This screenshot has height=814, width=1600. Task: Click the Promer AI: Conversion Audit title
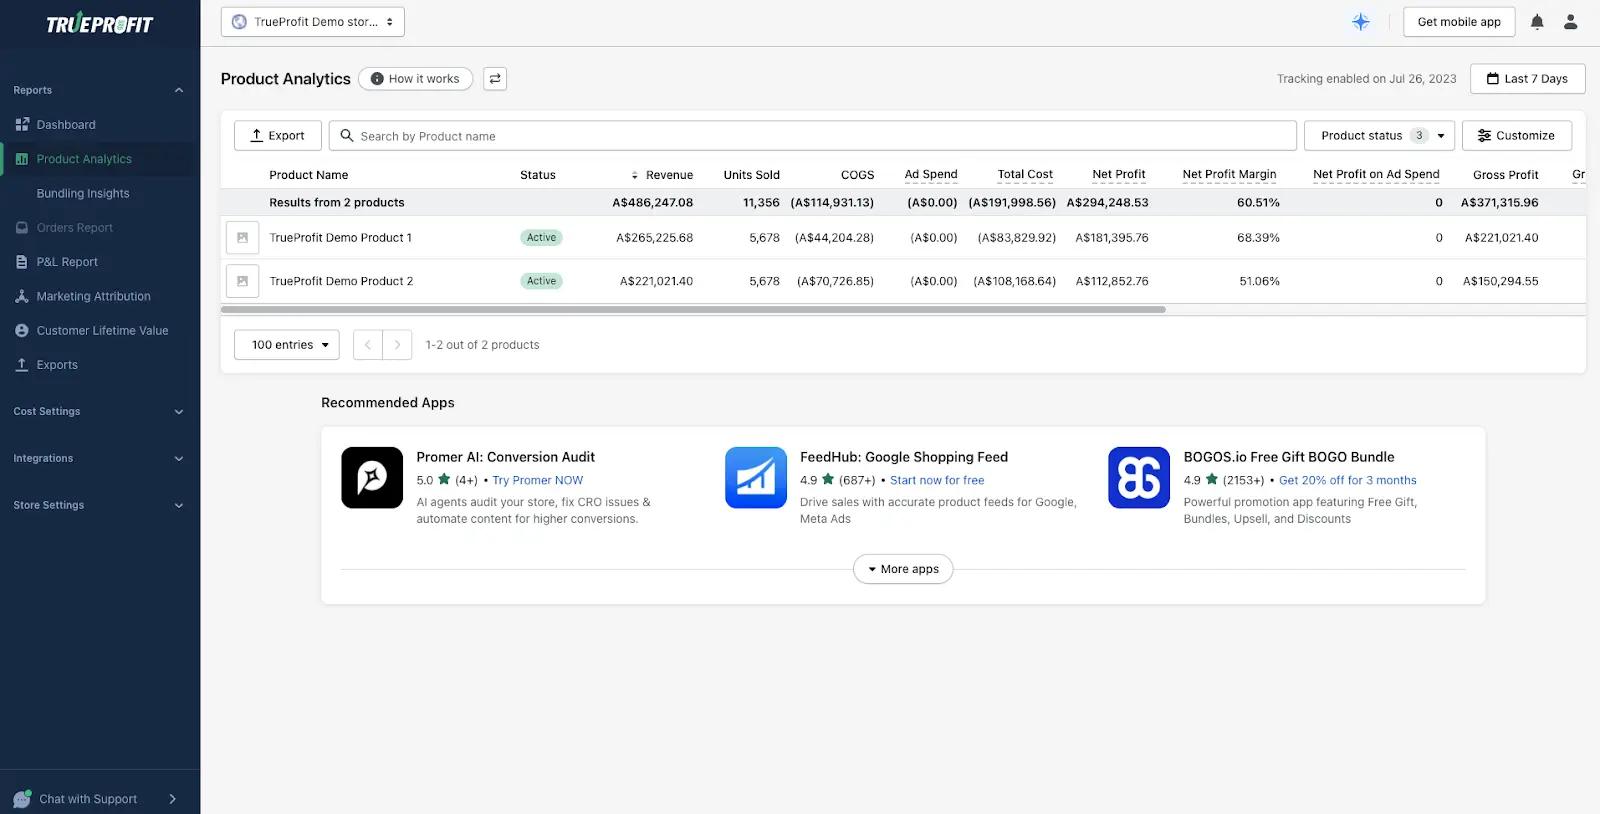506,457
